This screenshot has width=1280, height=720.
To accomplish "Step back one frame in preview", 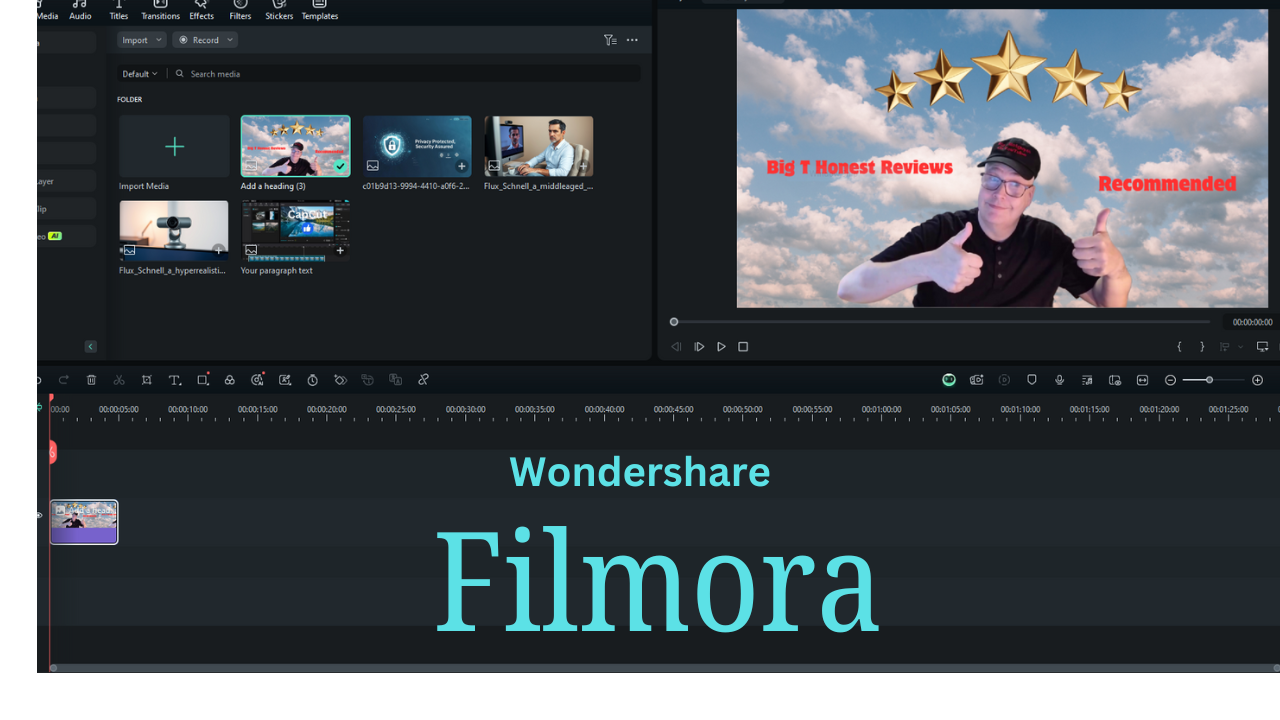I will click(676, 347).
